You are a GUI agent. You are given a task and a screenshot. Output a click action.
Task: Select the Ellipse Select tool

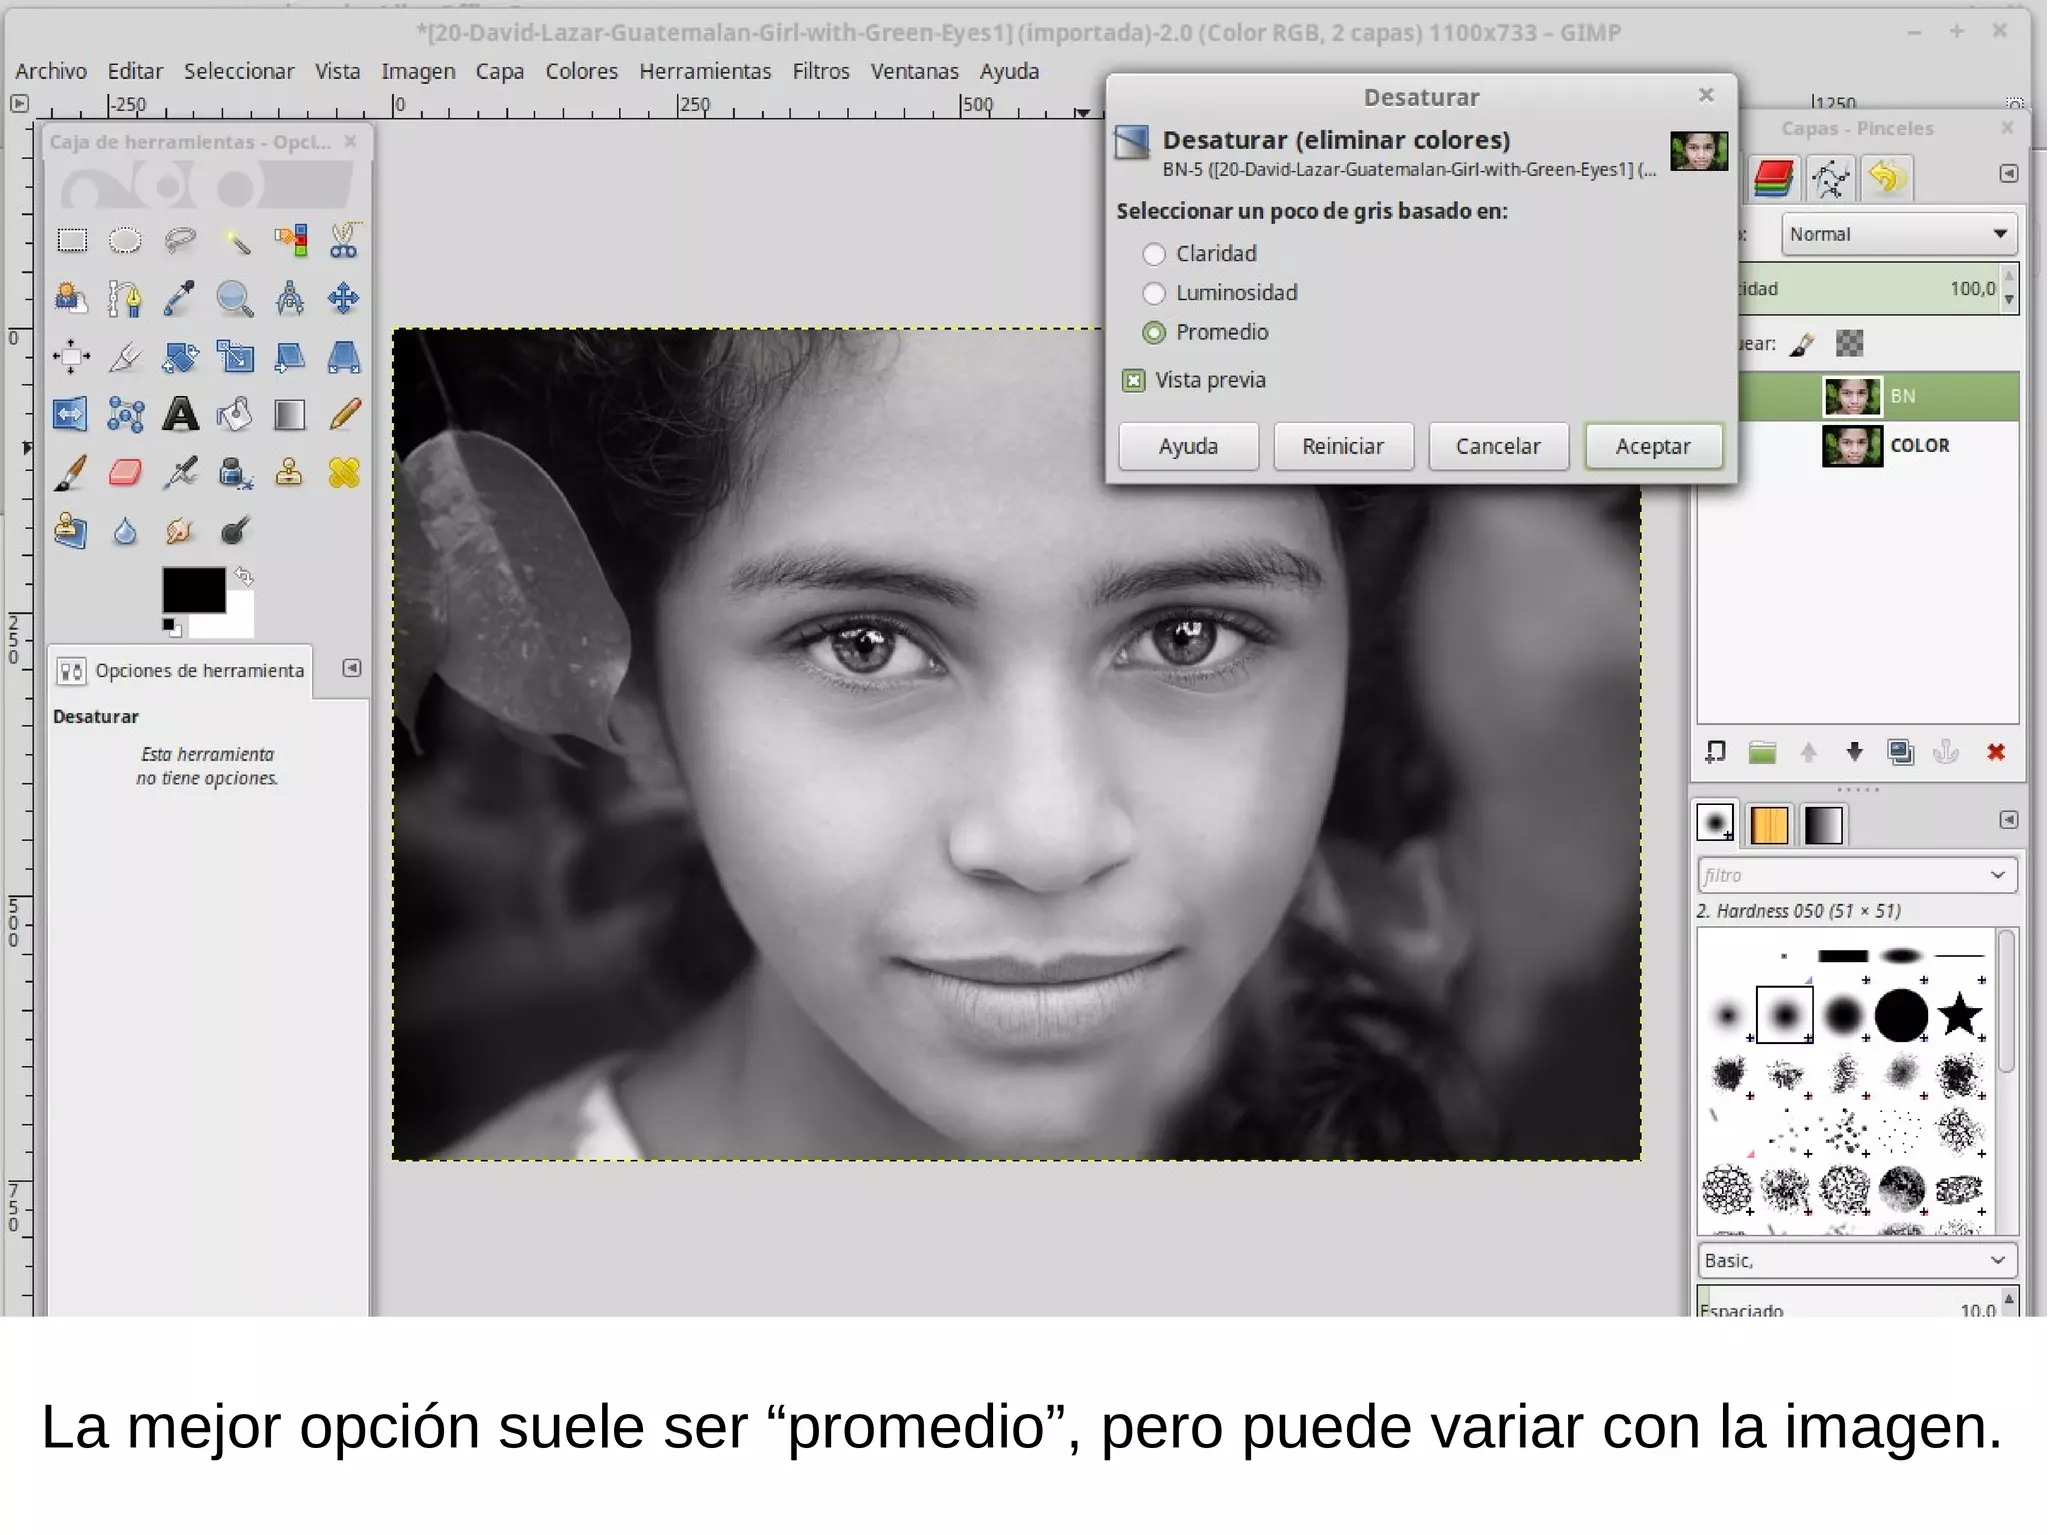click(125, 241)
